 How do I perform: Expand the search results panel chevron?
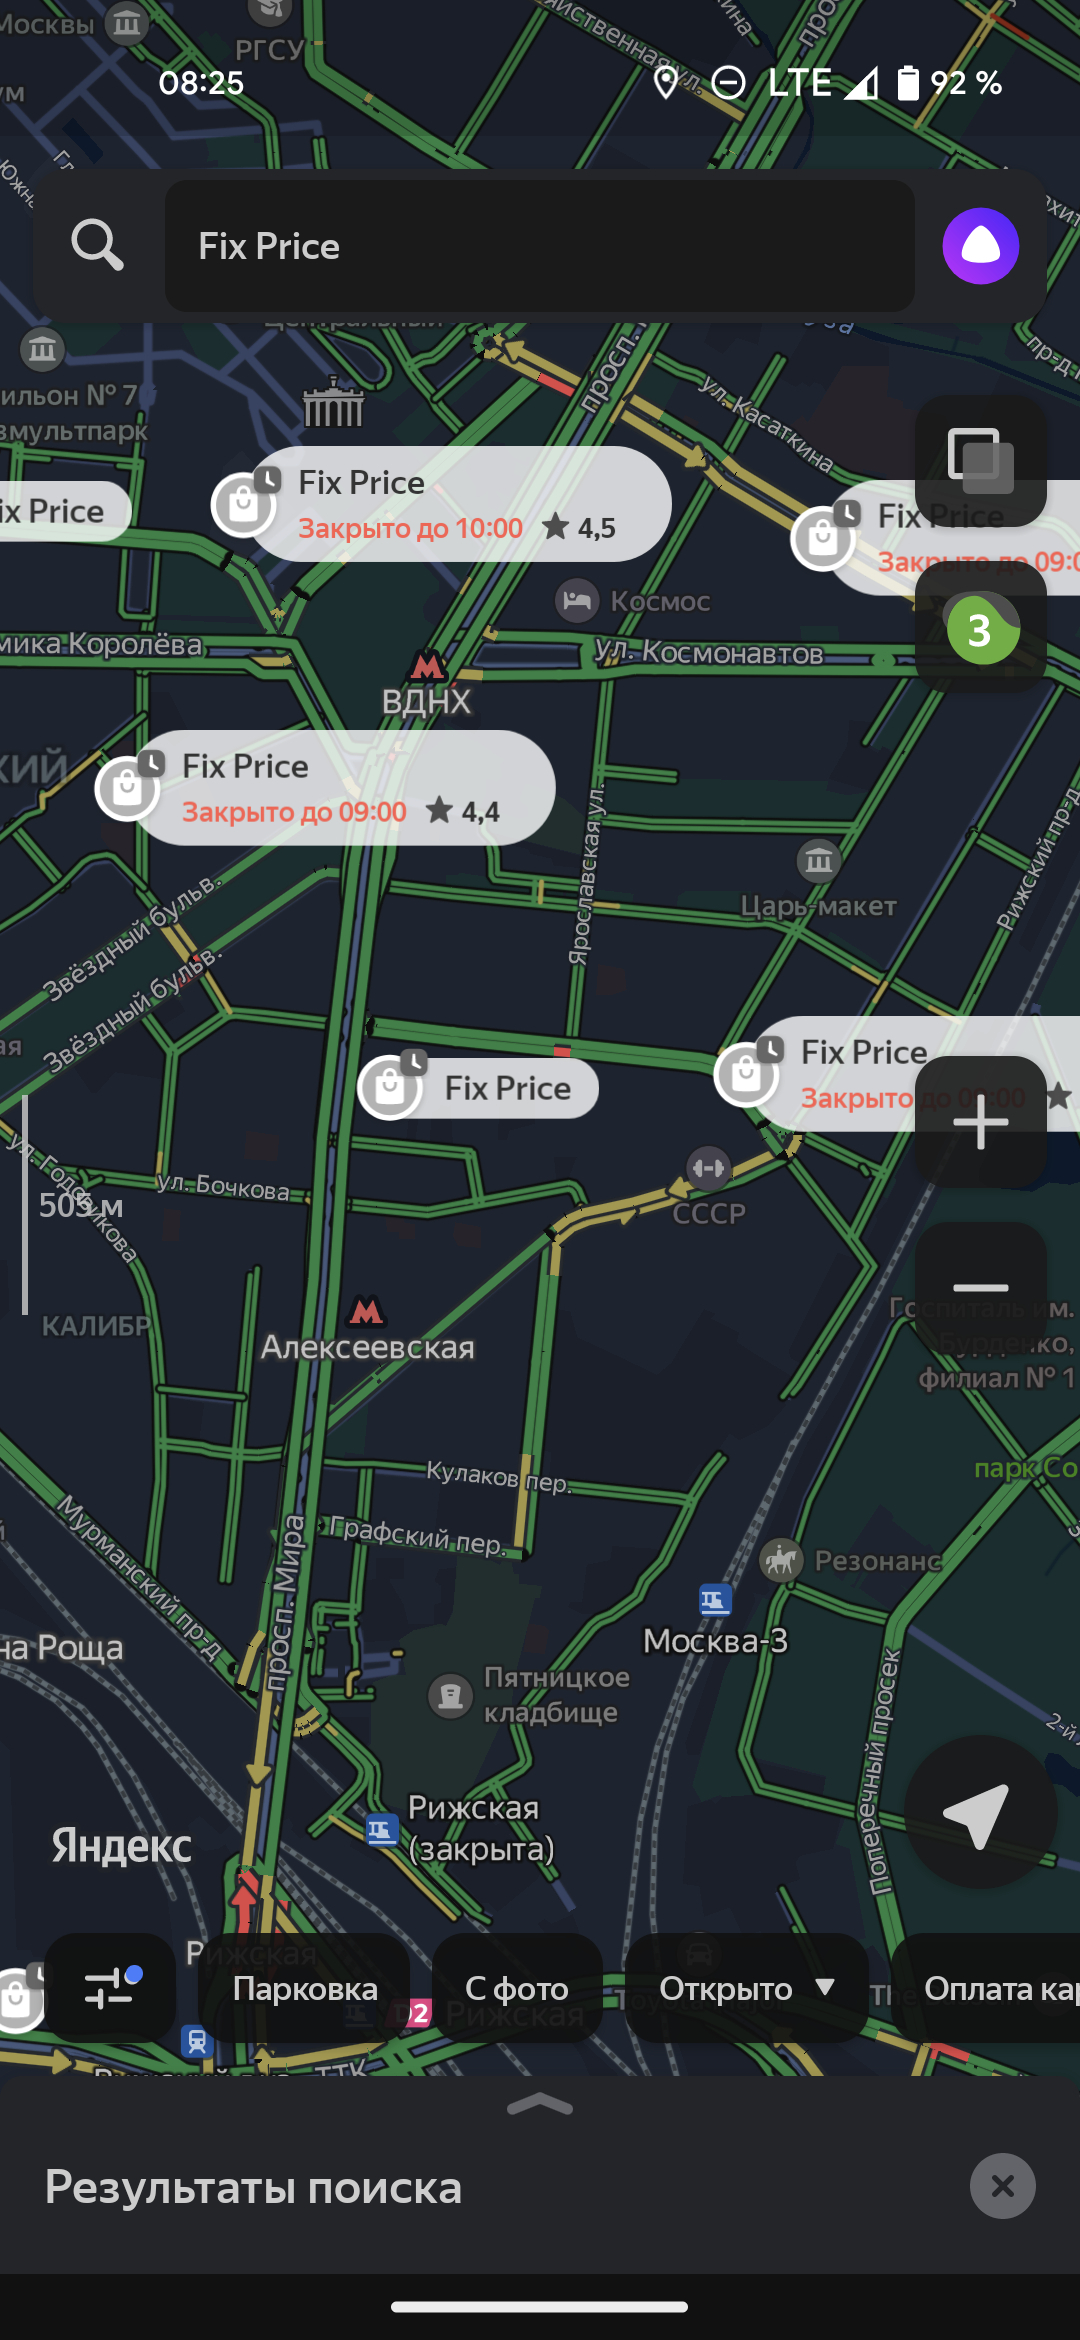pyautogui.click(x=540, y=2105)
